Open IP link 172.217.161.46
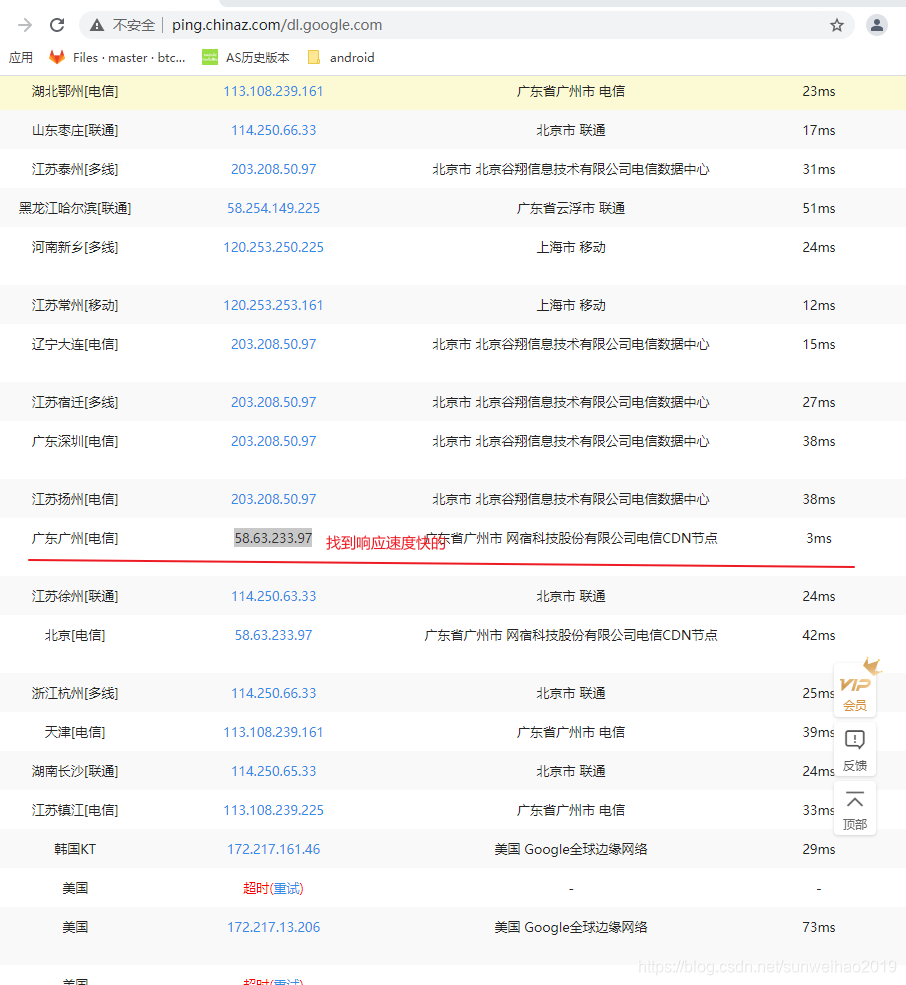This screenshot has width=906, height=985. [x=273, y=849]
